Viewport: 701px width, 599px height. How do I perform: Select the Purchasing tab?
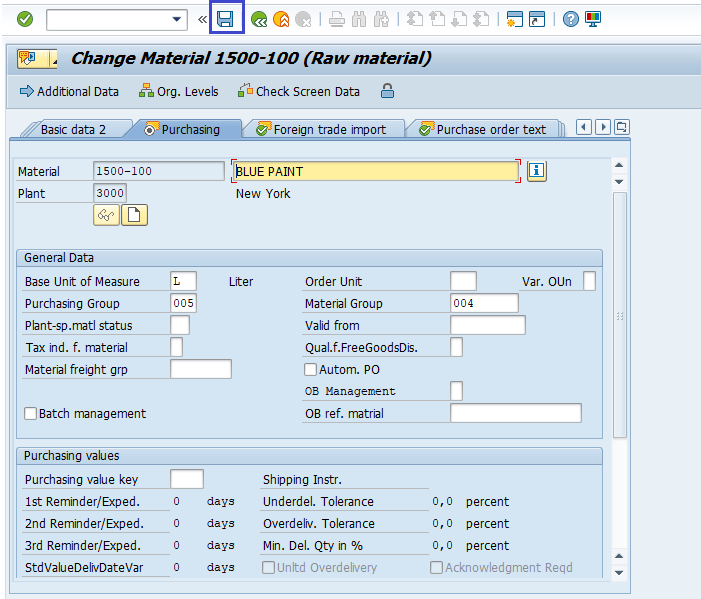tap(182, 130)
